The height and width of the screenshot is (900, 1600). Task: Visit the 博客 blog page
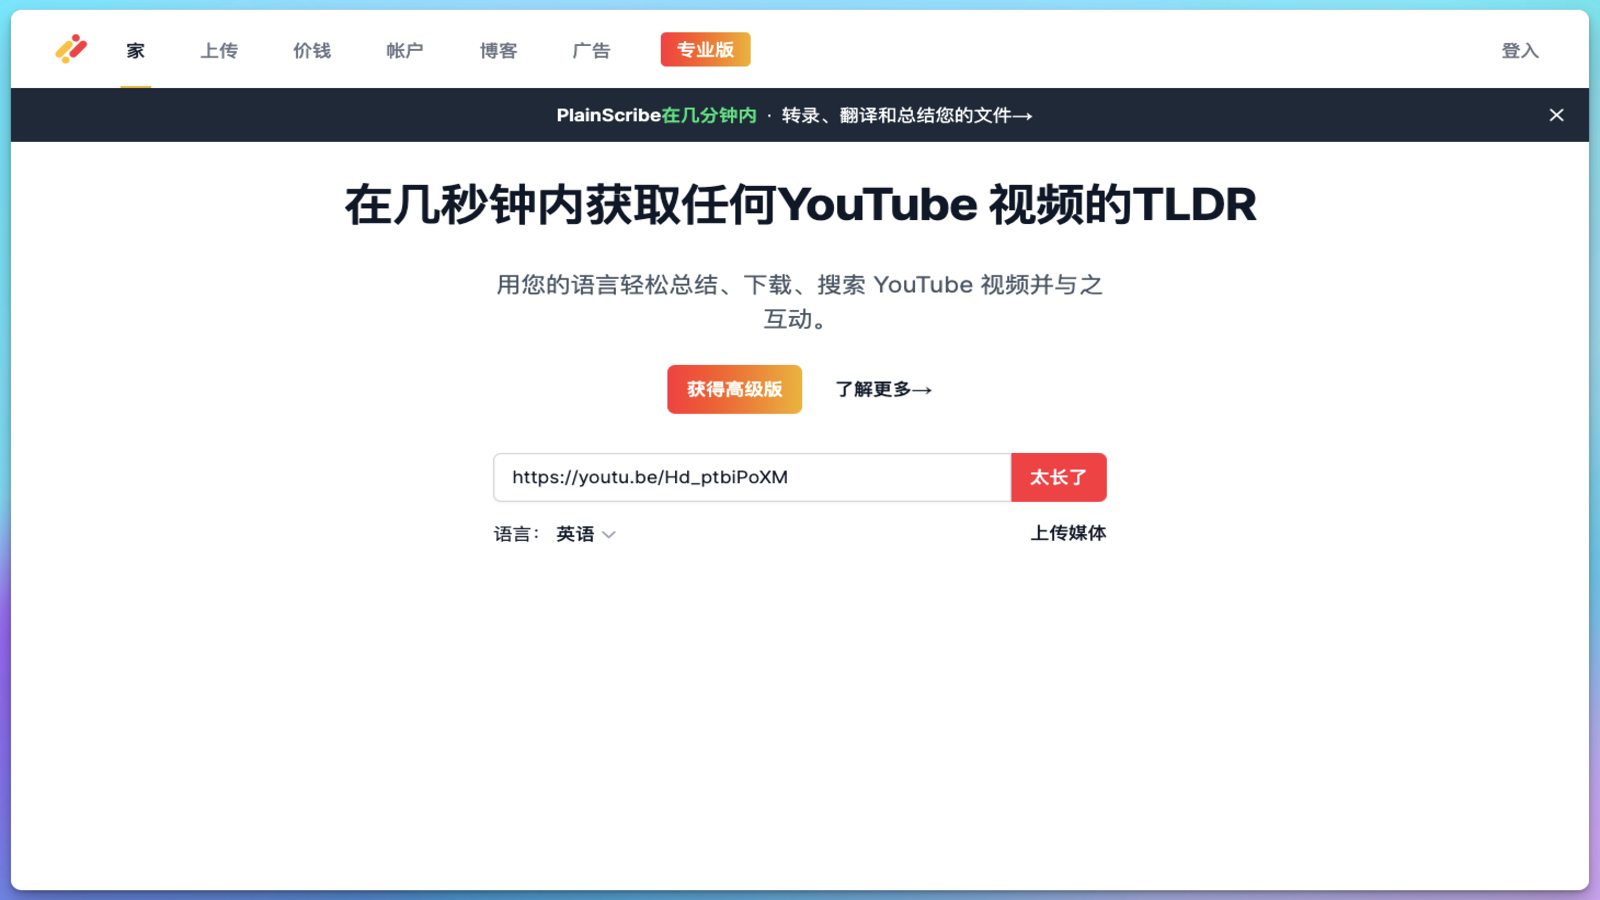pyautogui.click(x=498, y=50)
